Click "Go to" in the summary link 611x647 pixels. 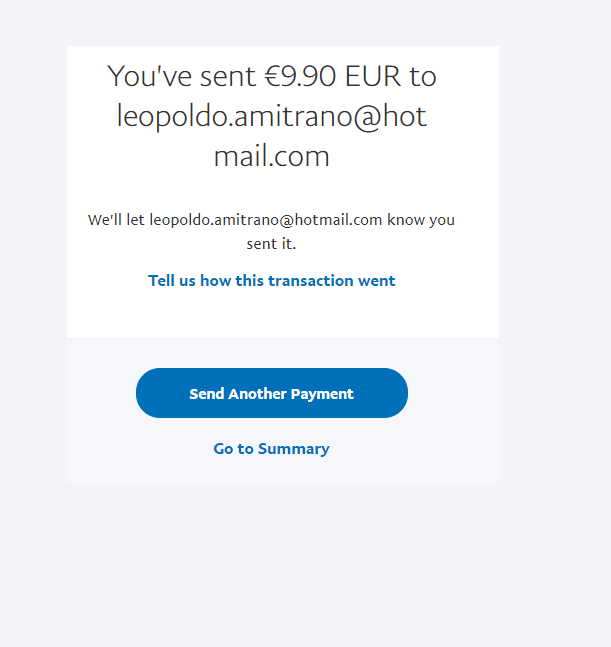233,449
